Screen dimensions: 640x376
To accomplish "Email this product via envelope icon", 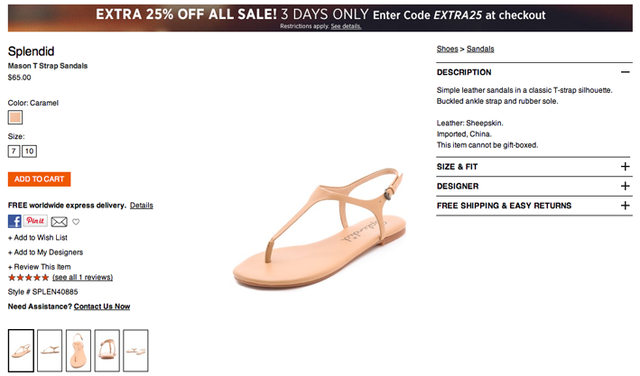I will click(59, 222).
